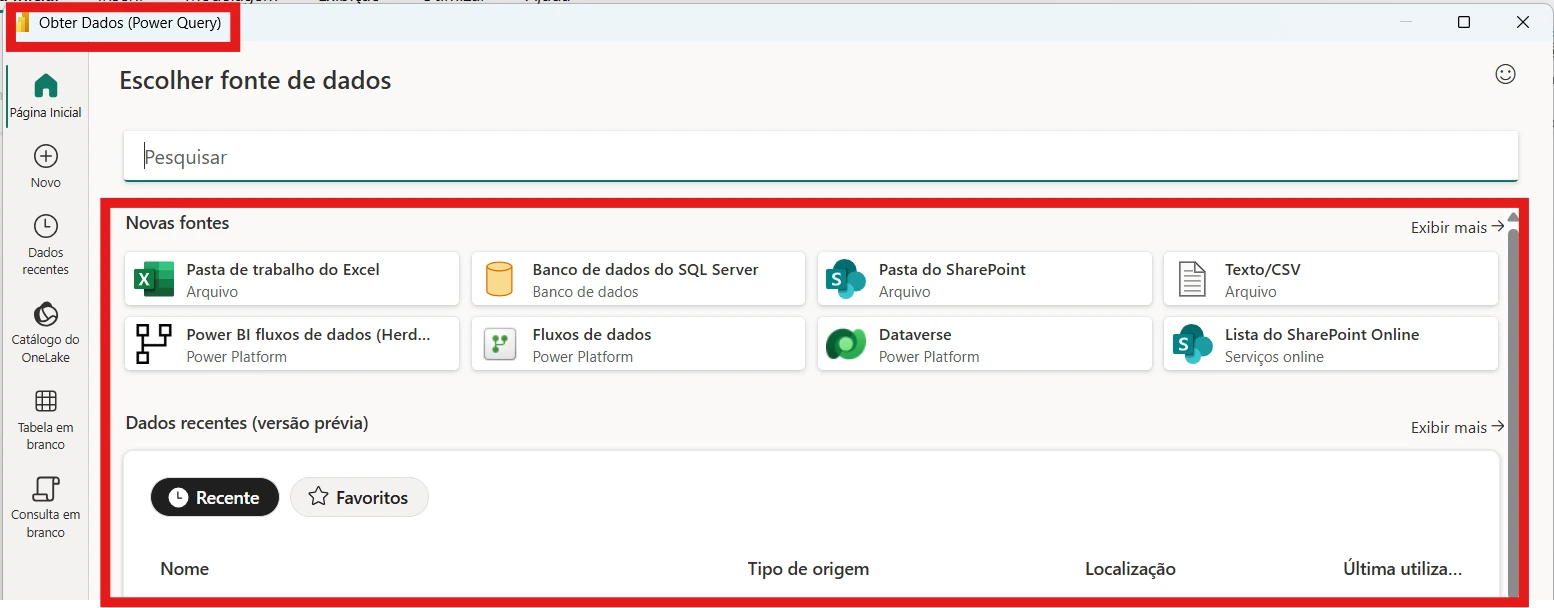The image size is (1554, 608).
Task: Click the smiley feedback icon
Action: [x=1505, y=74]
